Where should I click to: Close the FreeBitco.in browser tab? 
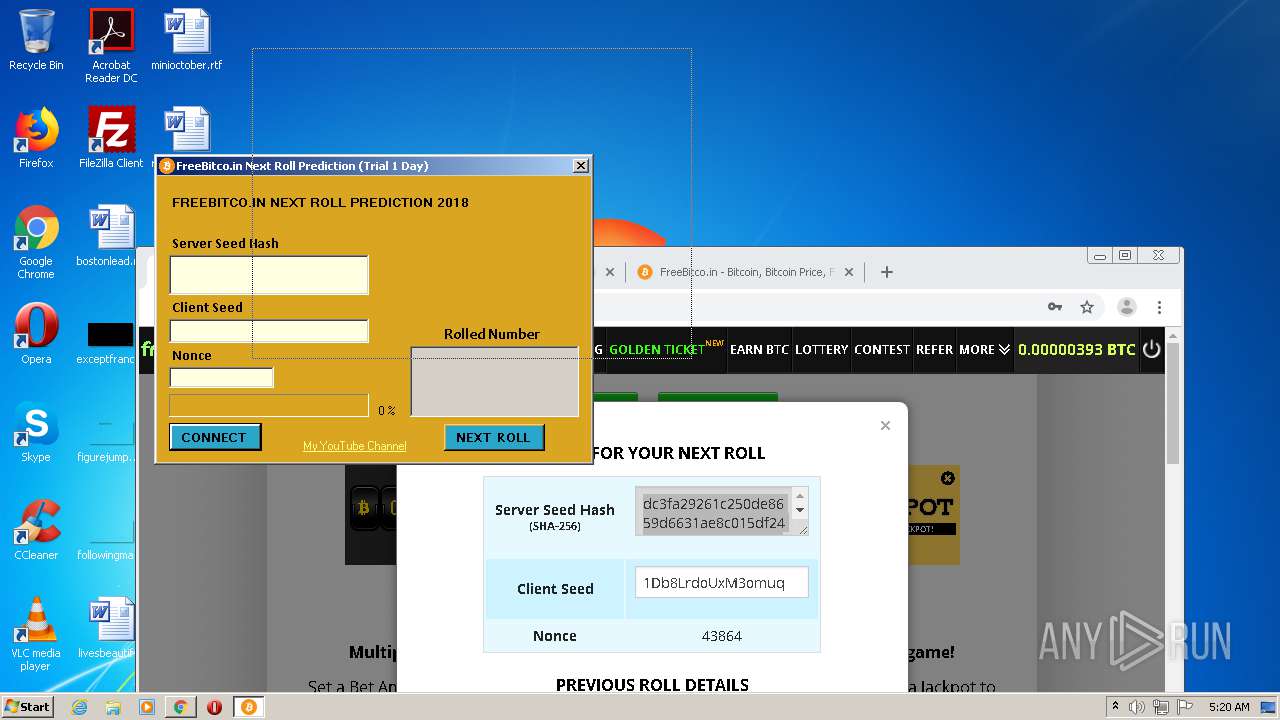click(x=849, y=272)
